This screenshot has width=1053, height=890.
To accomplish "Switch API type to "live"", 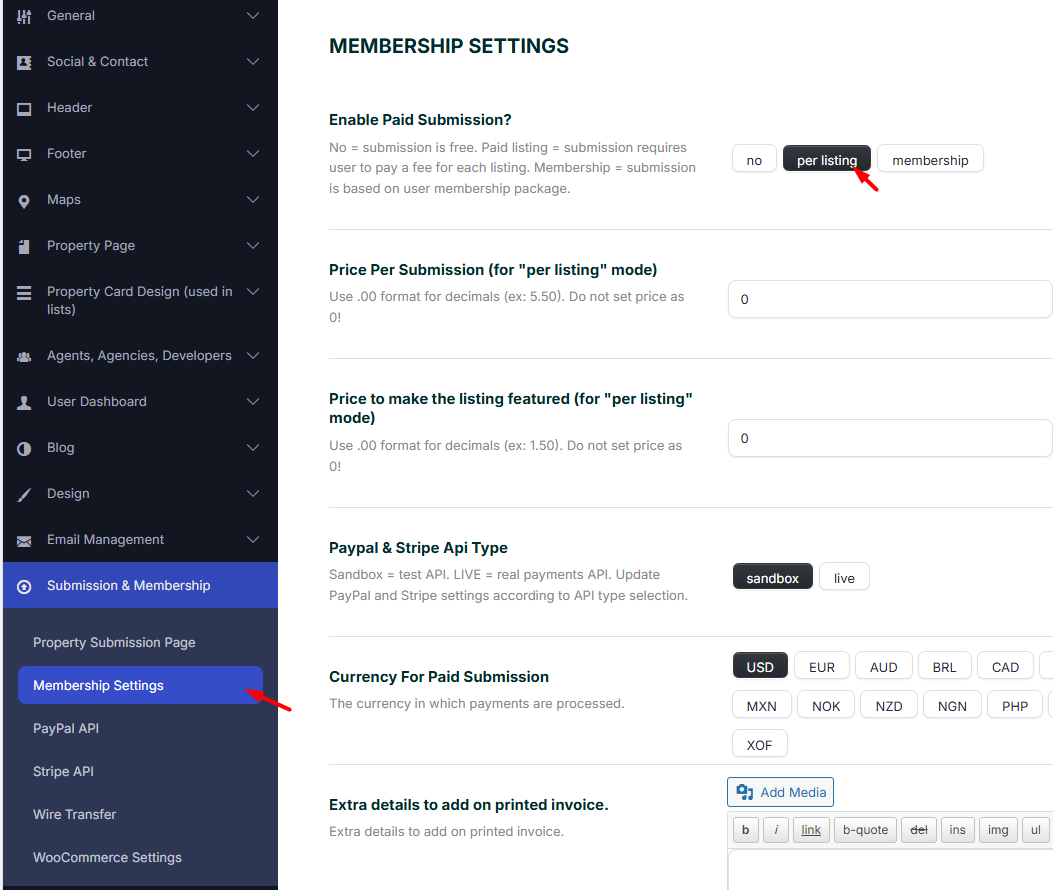I will pos(844,578).
